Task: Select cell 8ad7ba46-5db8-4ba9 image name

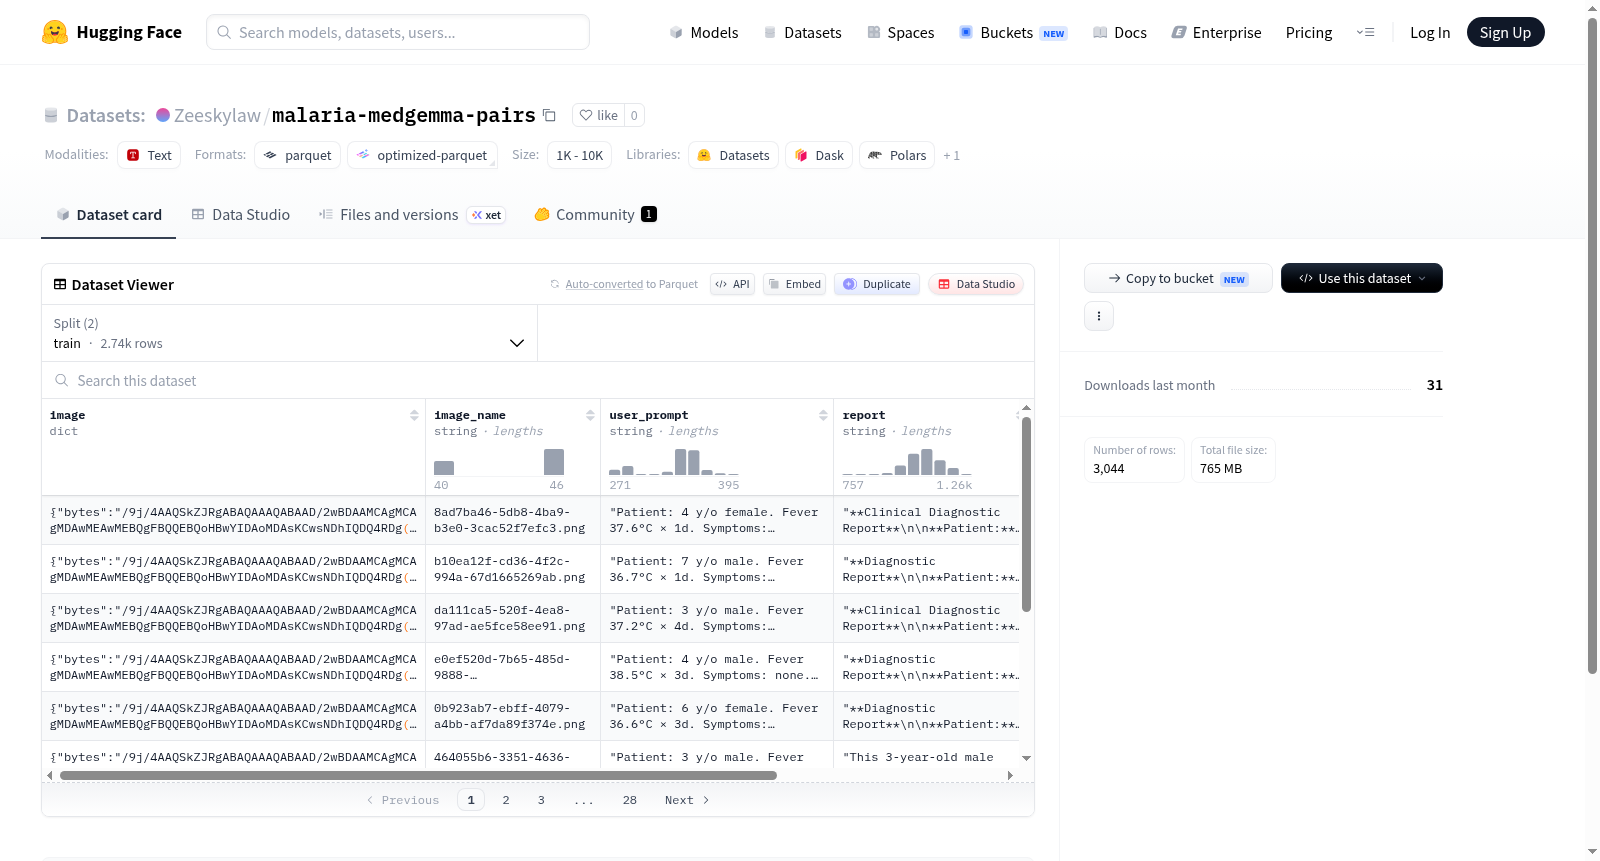Action: pos(513,520)
